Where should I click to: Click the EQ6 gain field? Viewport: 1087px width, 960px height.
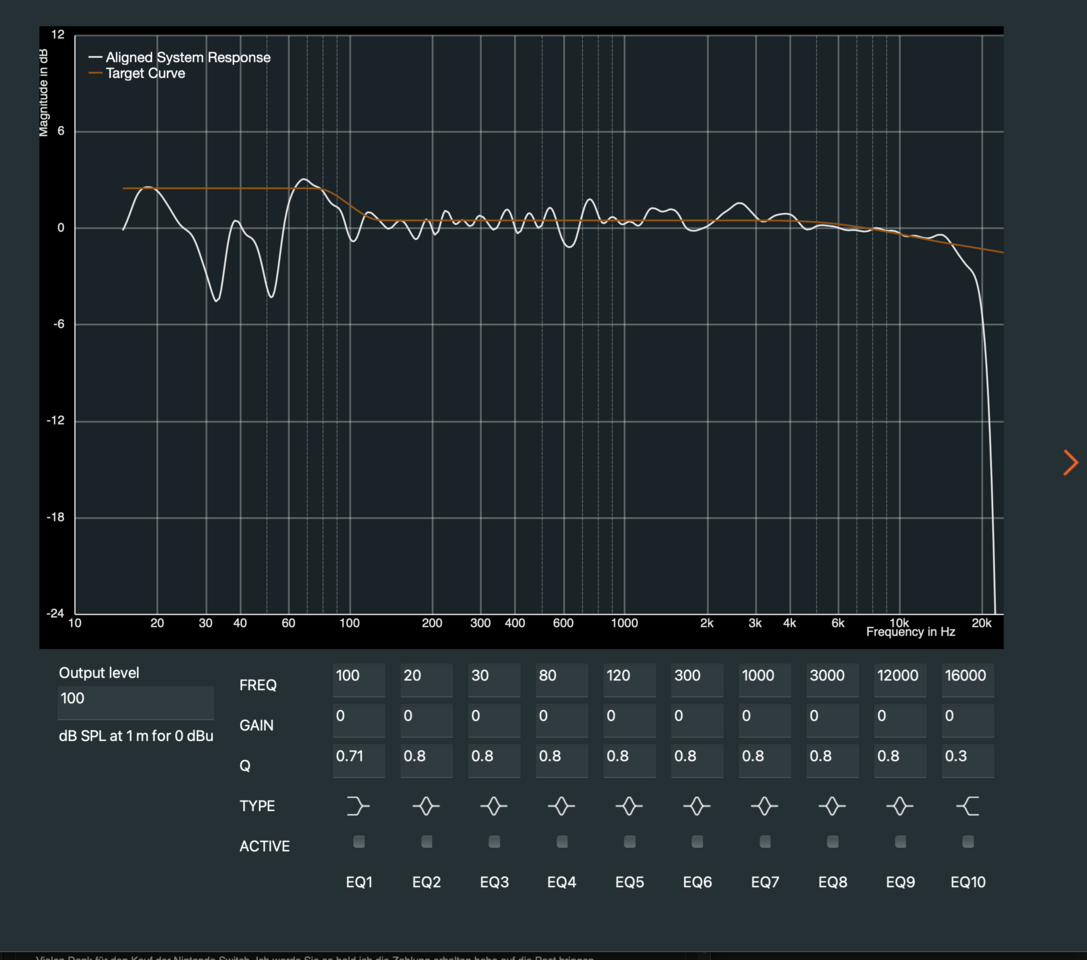coord(697,720)
